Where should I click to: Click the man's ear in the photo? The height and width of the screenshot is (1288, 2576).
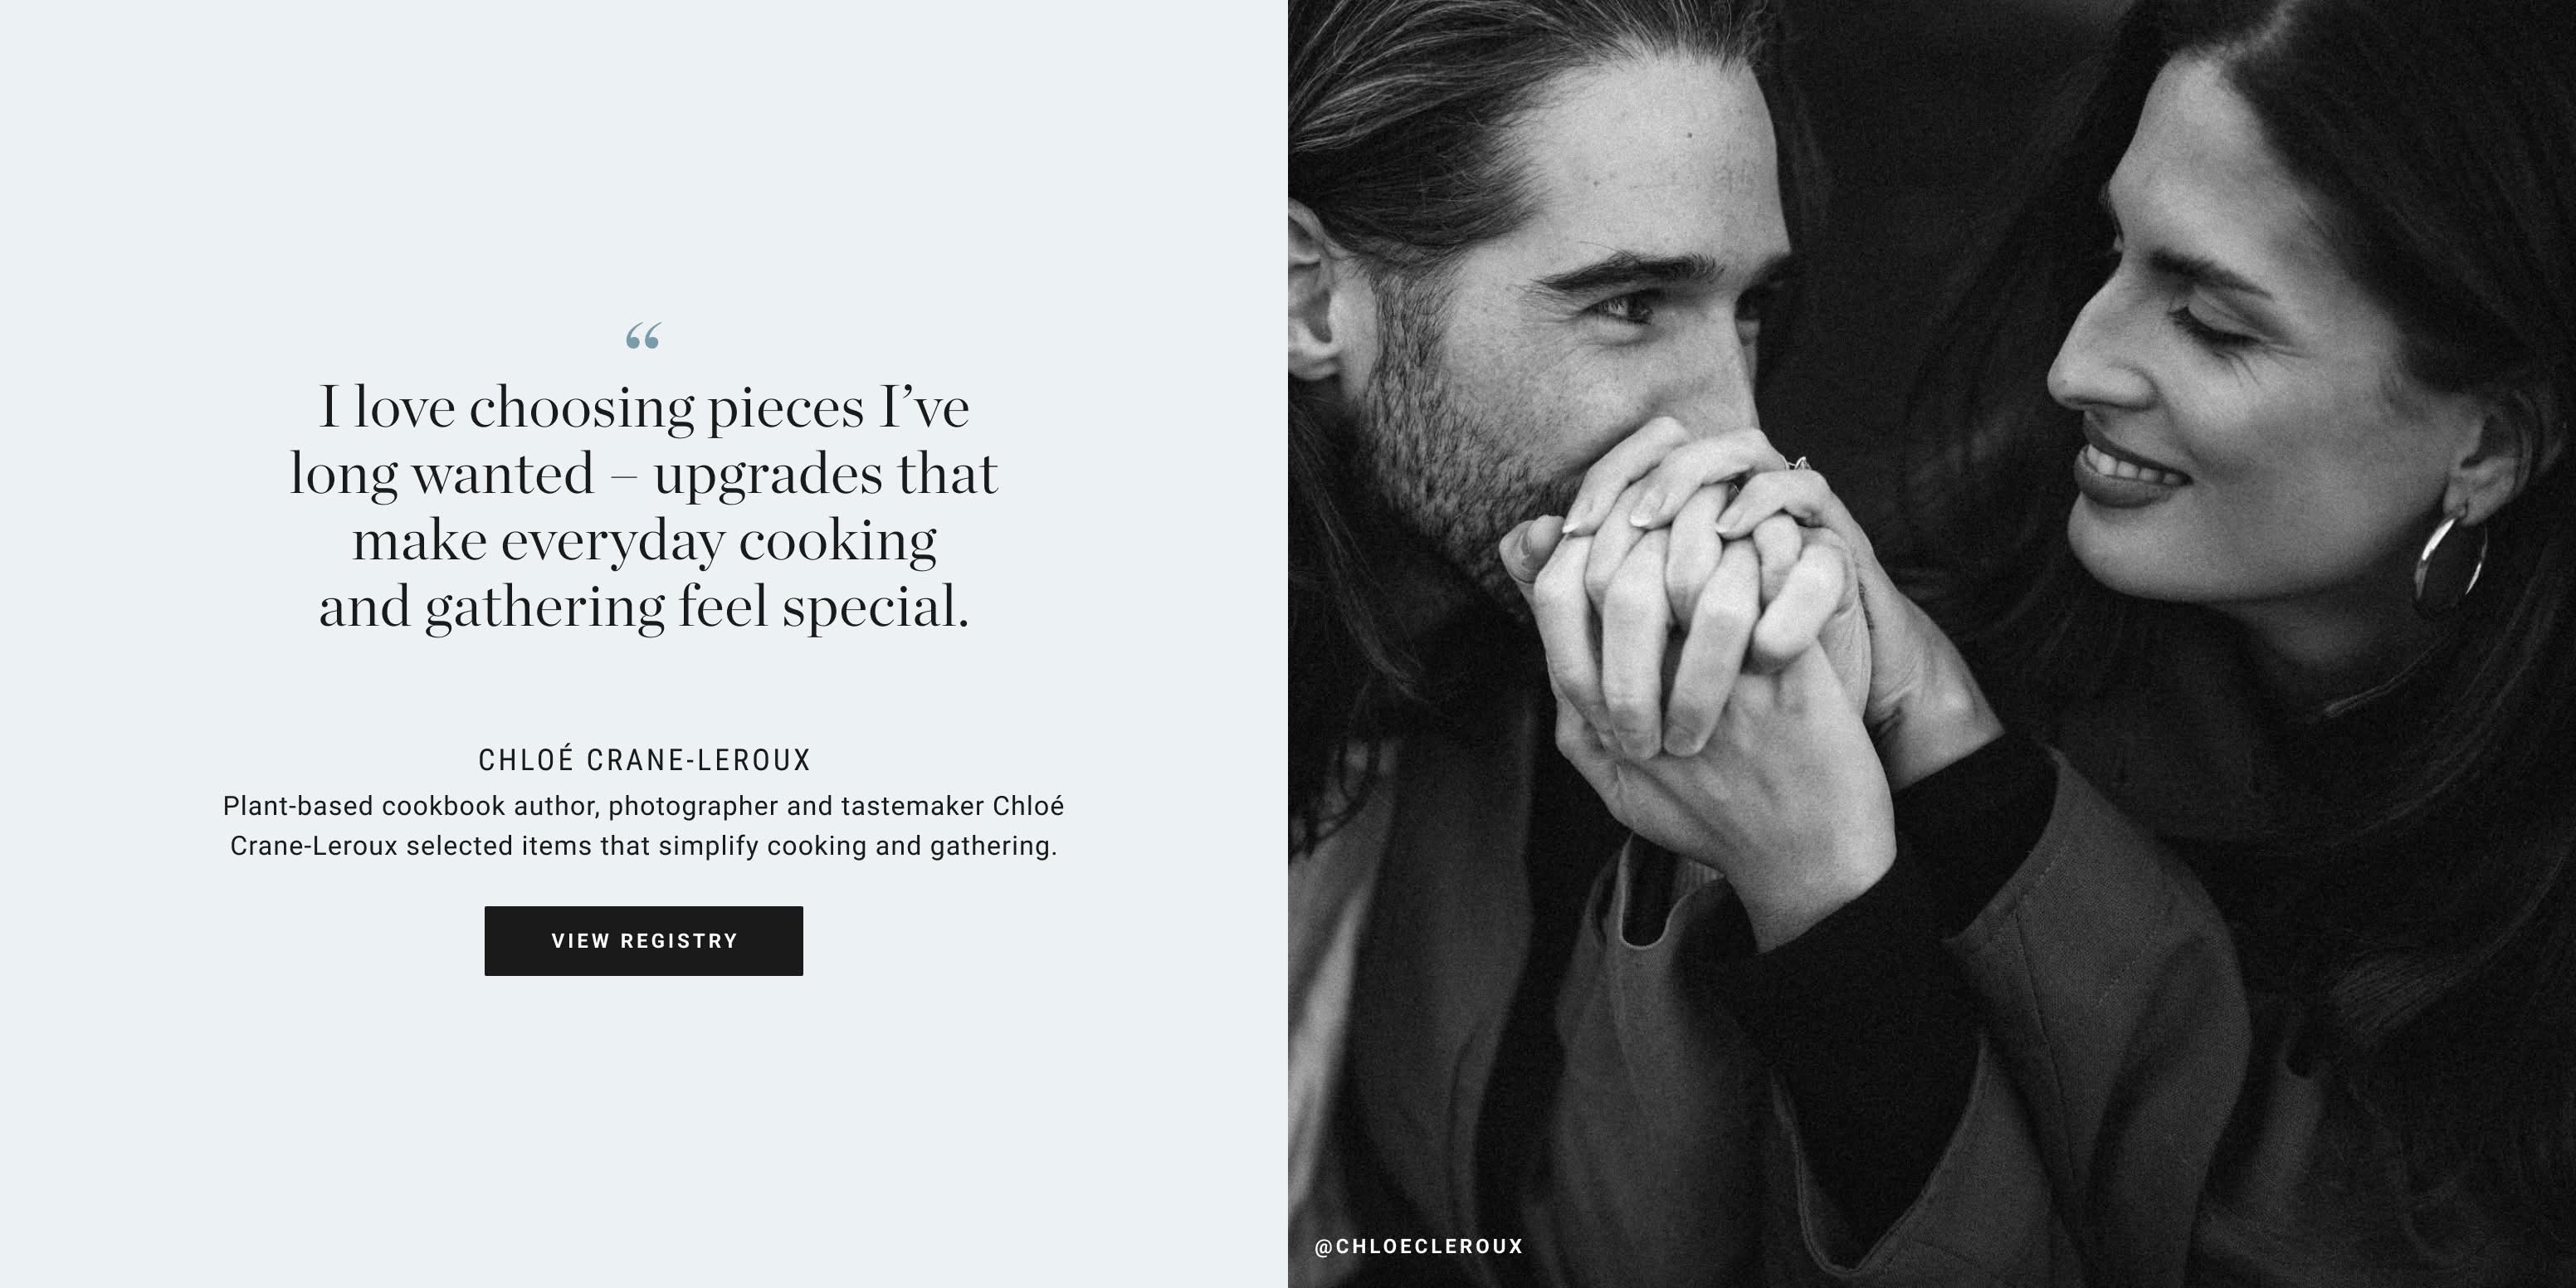1312,290
